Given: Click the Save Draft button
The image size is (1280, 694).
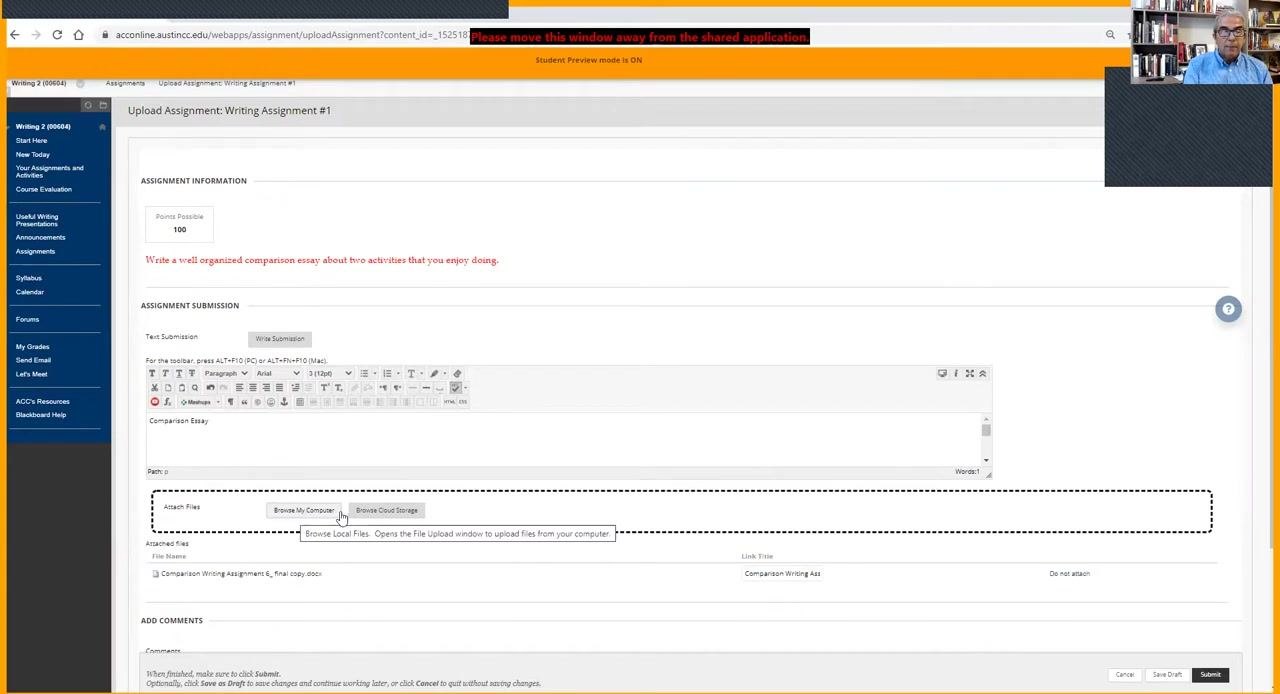Looking at the screenshot, I should [1167, 675].
